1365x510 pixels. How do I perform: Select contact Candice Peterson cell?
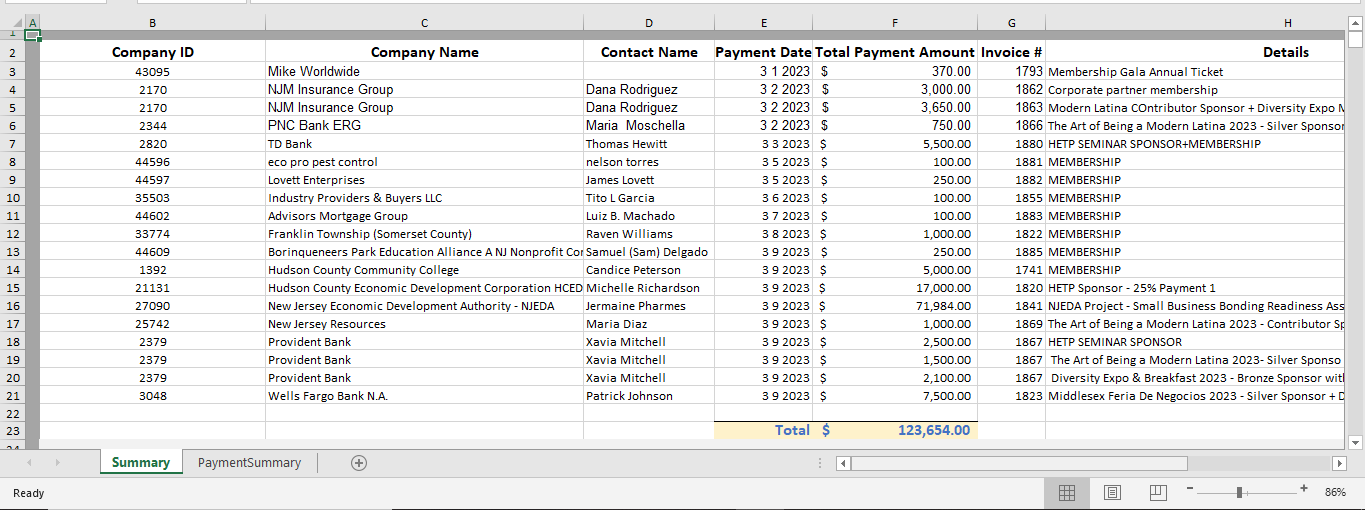649,270
